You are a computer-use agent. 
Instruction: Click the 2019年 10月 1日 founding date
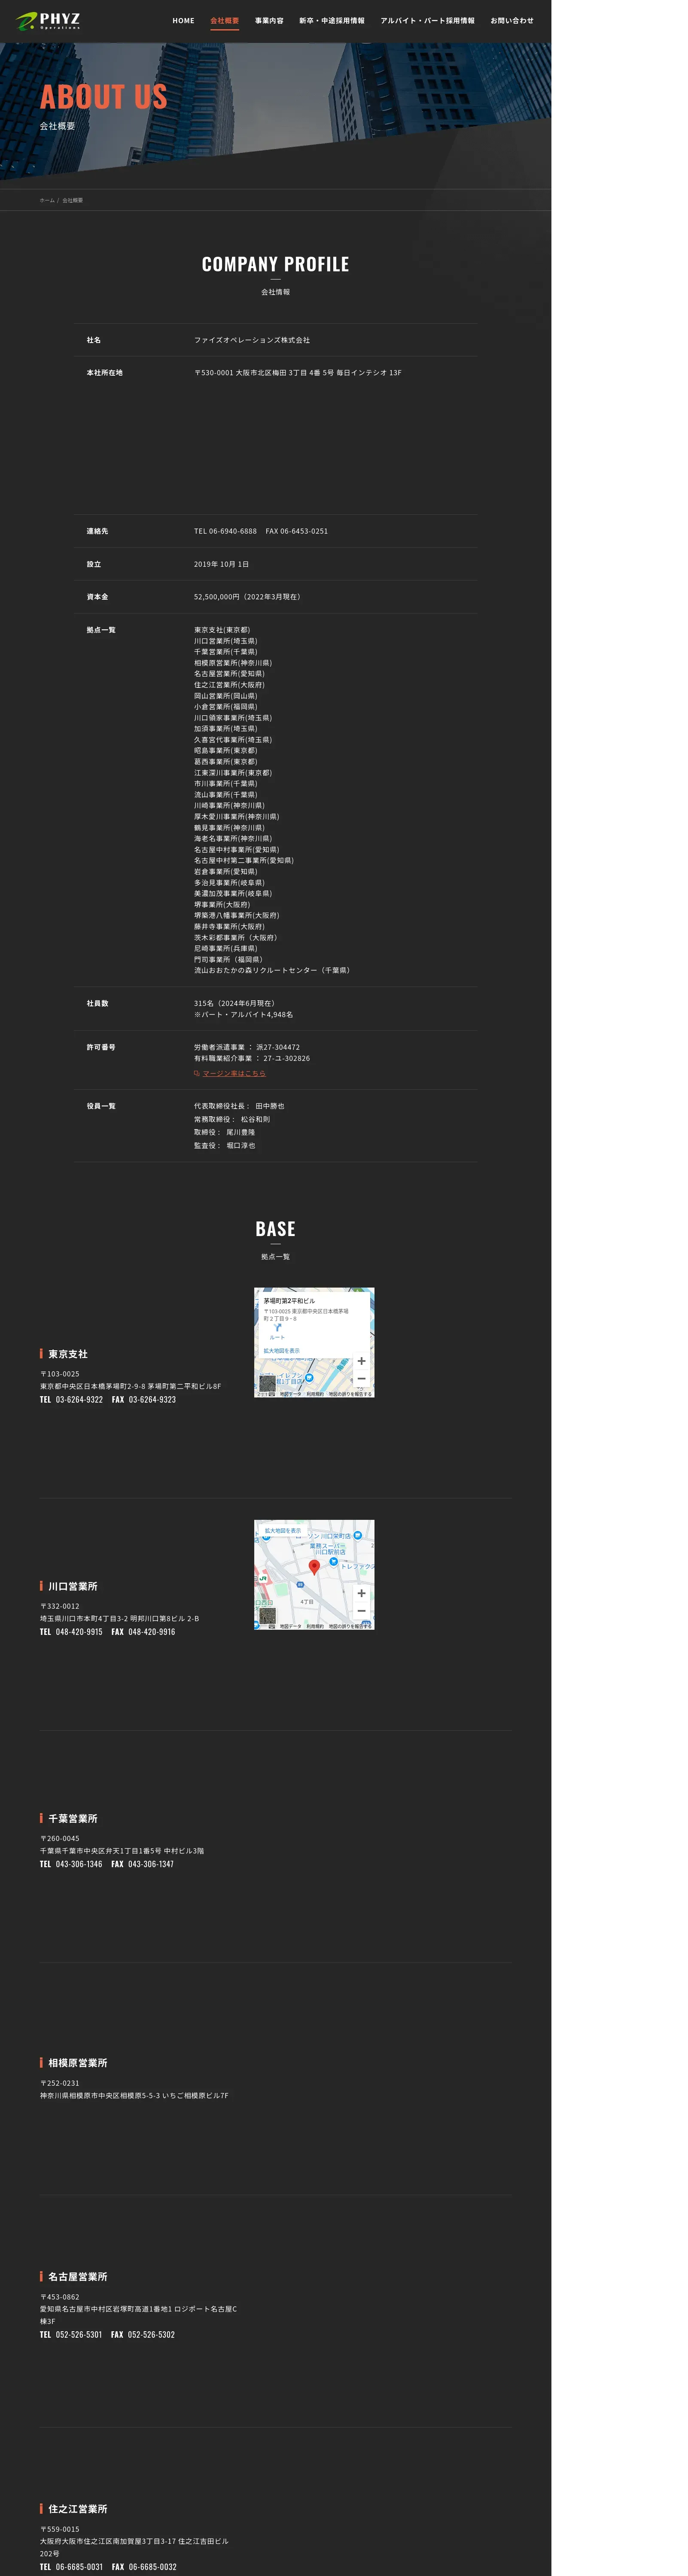tap(222, 564)
